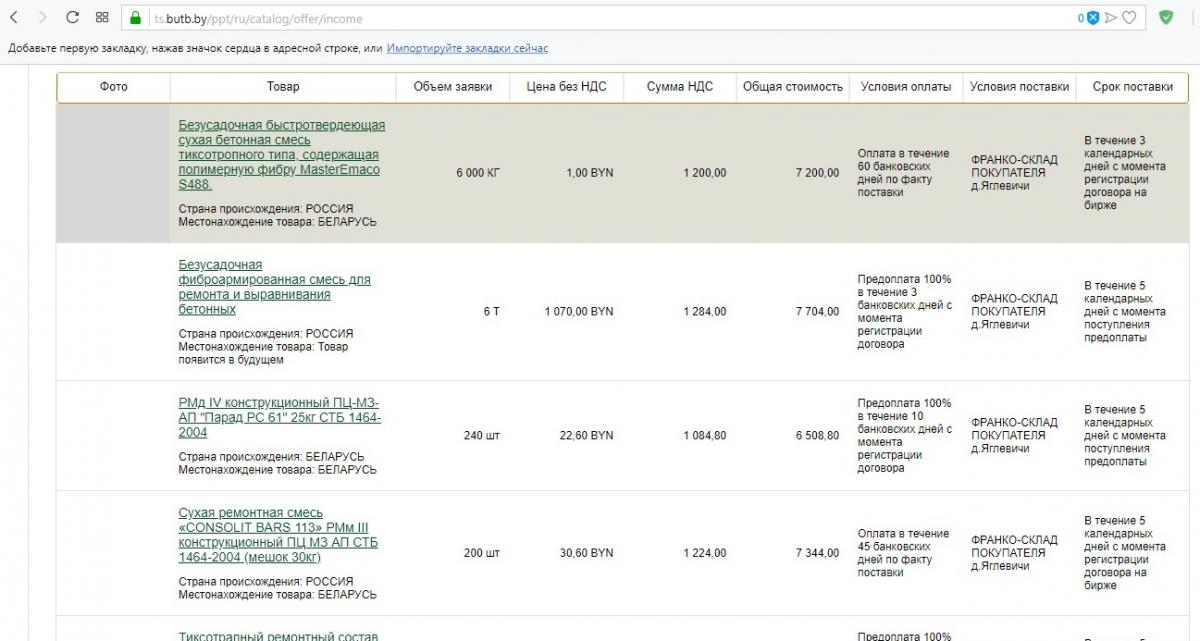Select the '1 084,80' VAT sum cell
The width and height of the screenshot is (1200, 641).
[x=704, y=436]
